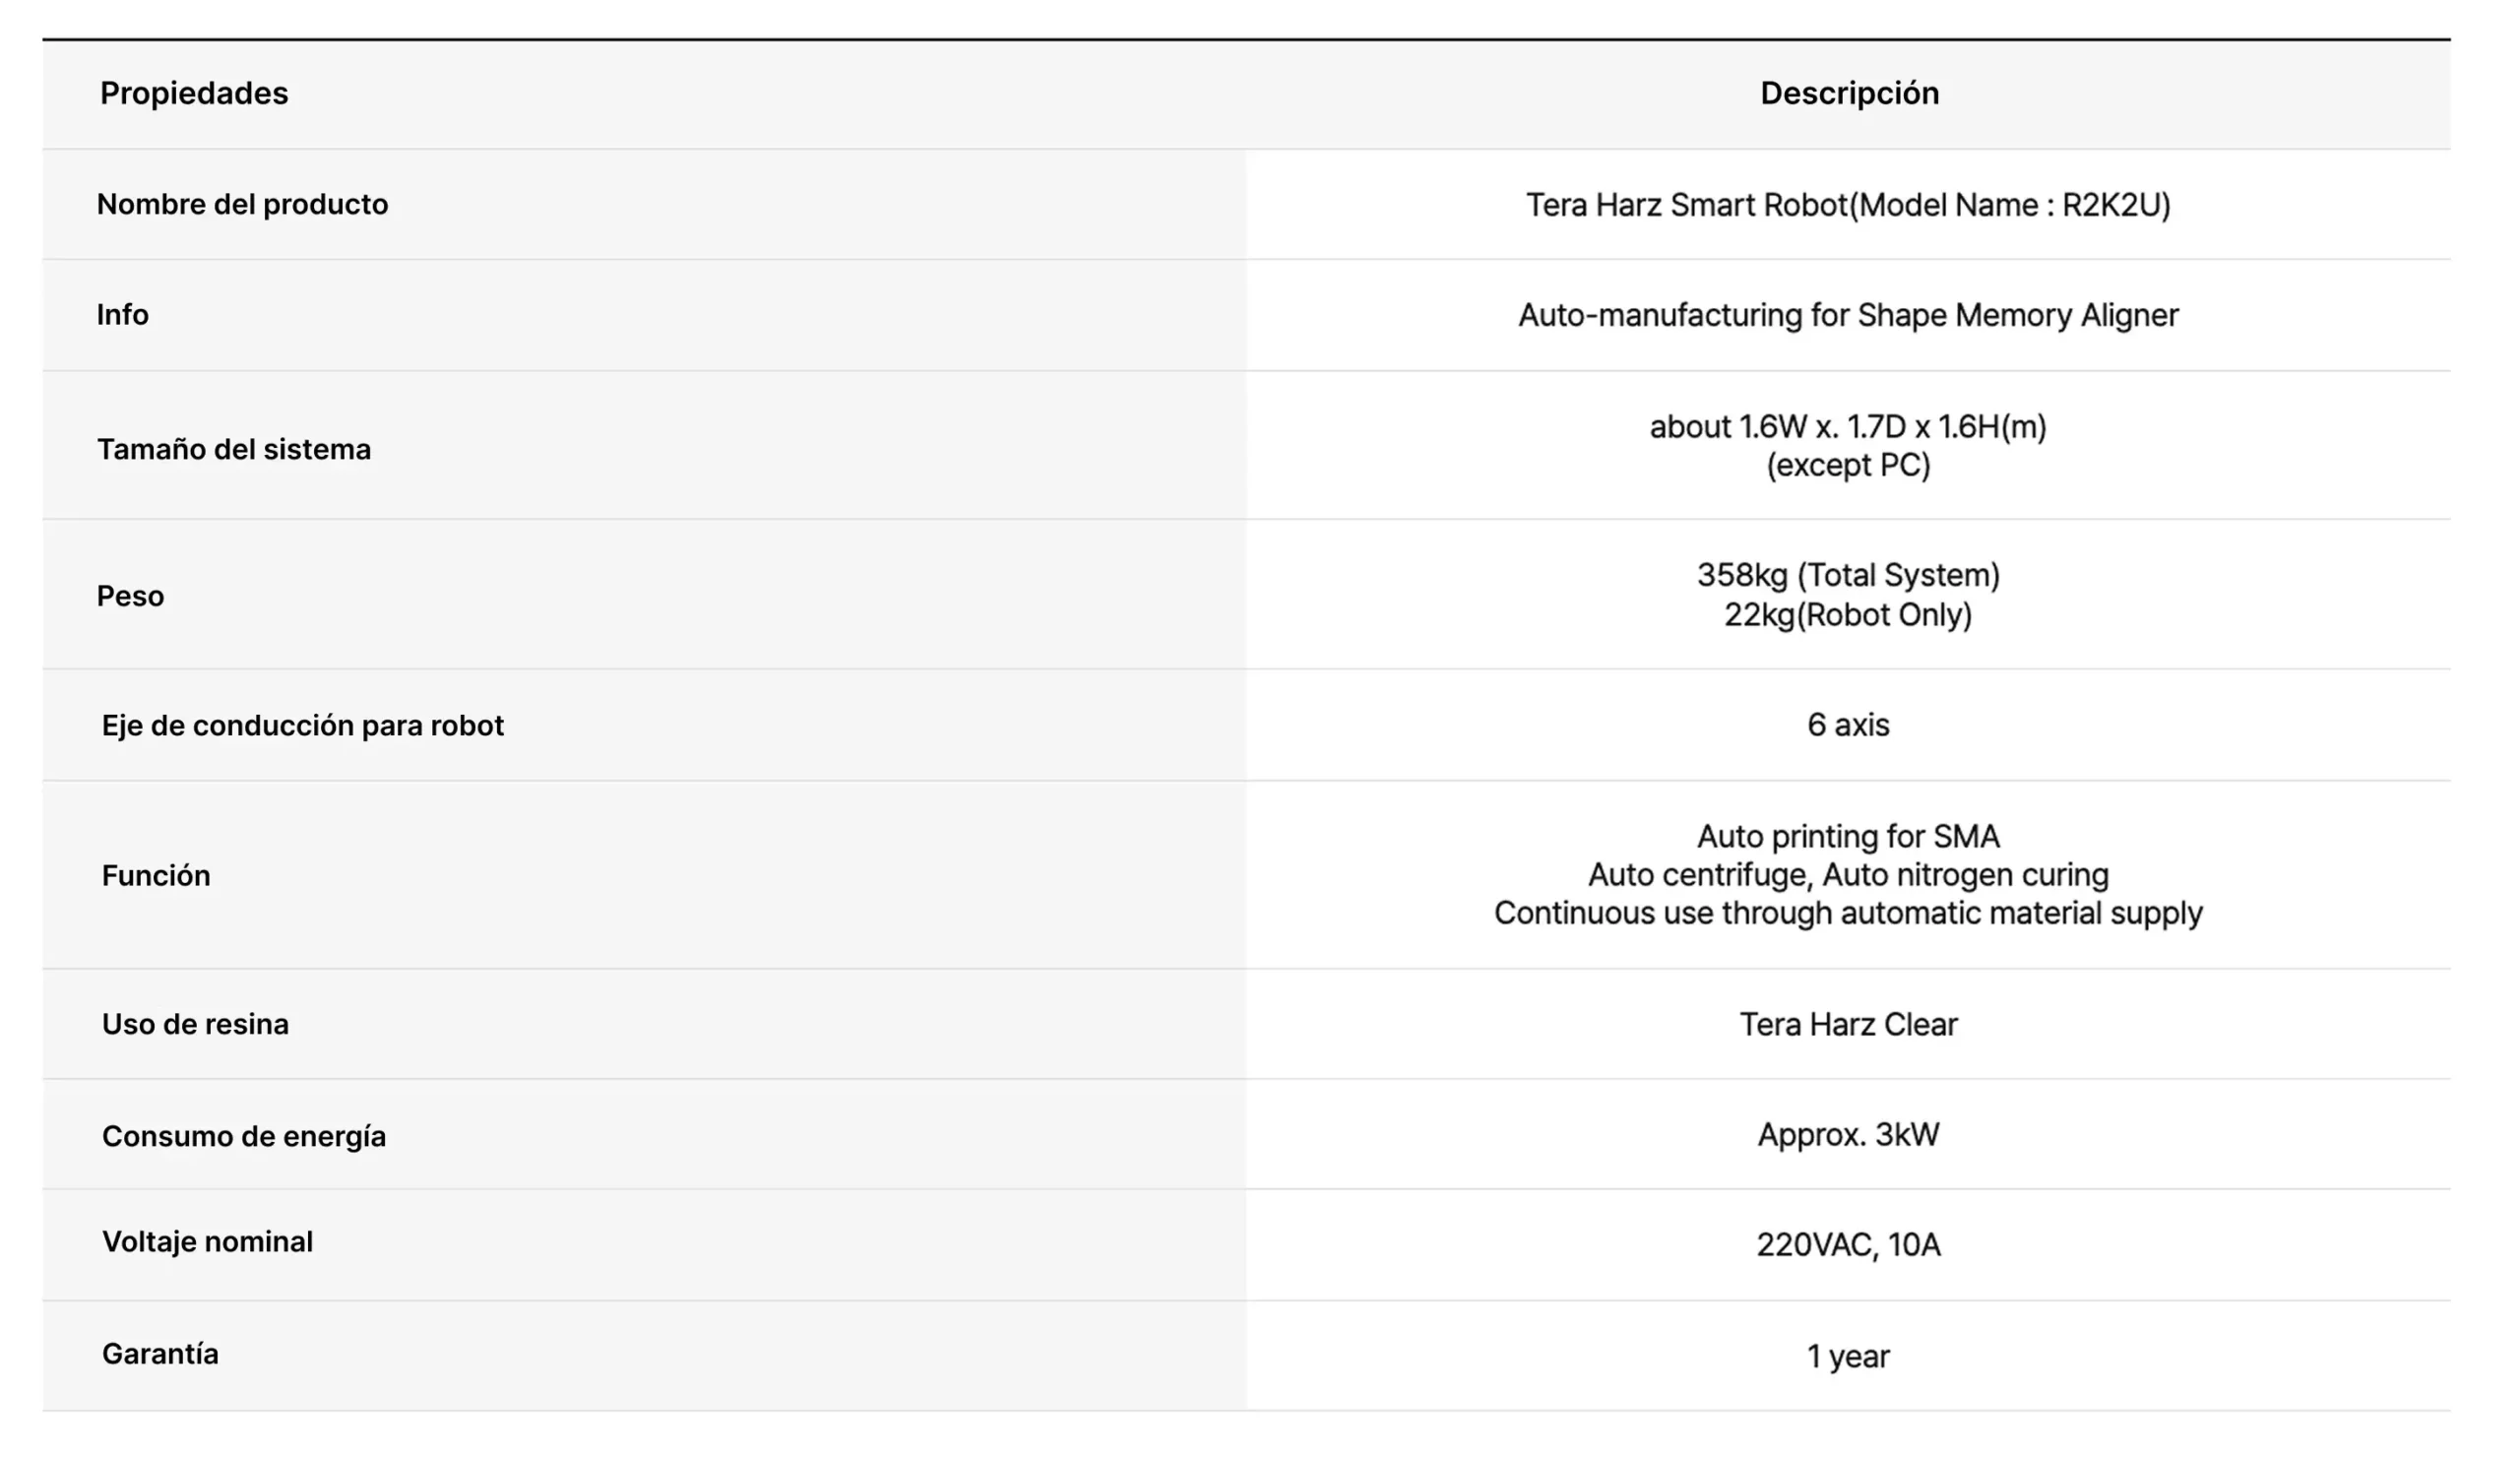Click the Approx. 3kW value
Image resolution: width=2520 pixels, height=1457 pixels.
(x=1848, y=1135)
